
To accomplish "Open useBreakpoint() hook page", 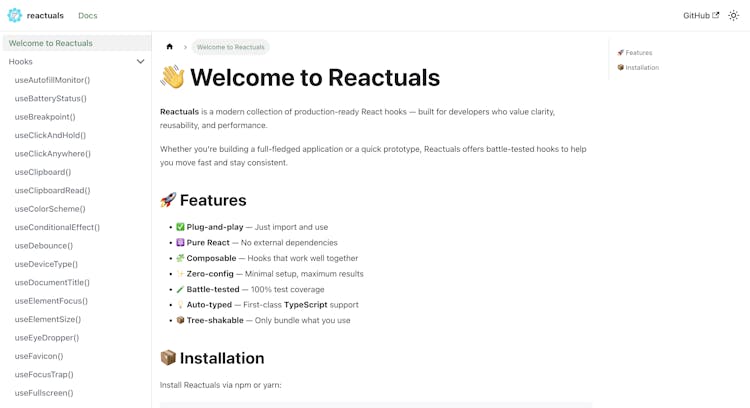I will (45, 117).
